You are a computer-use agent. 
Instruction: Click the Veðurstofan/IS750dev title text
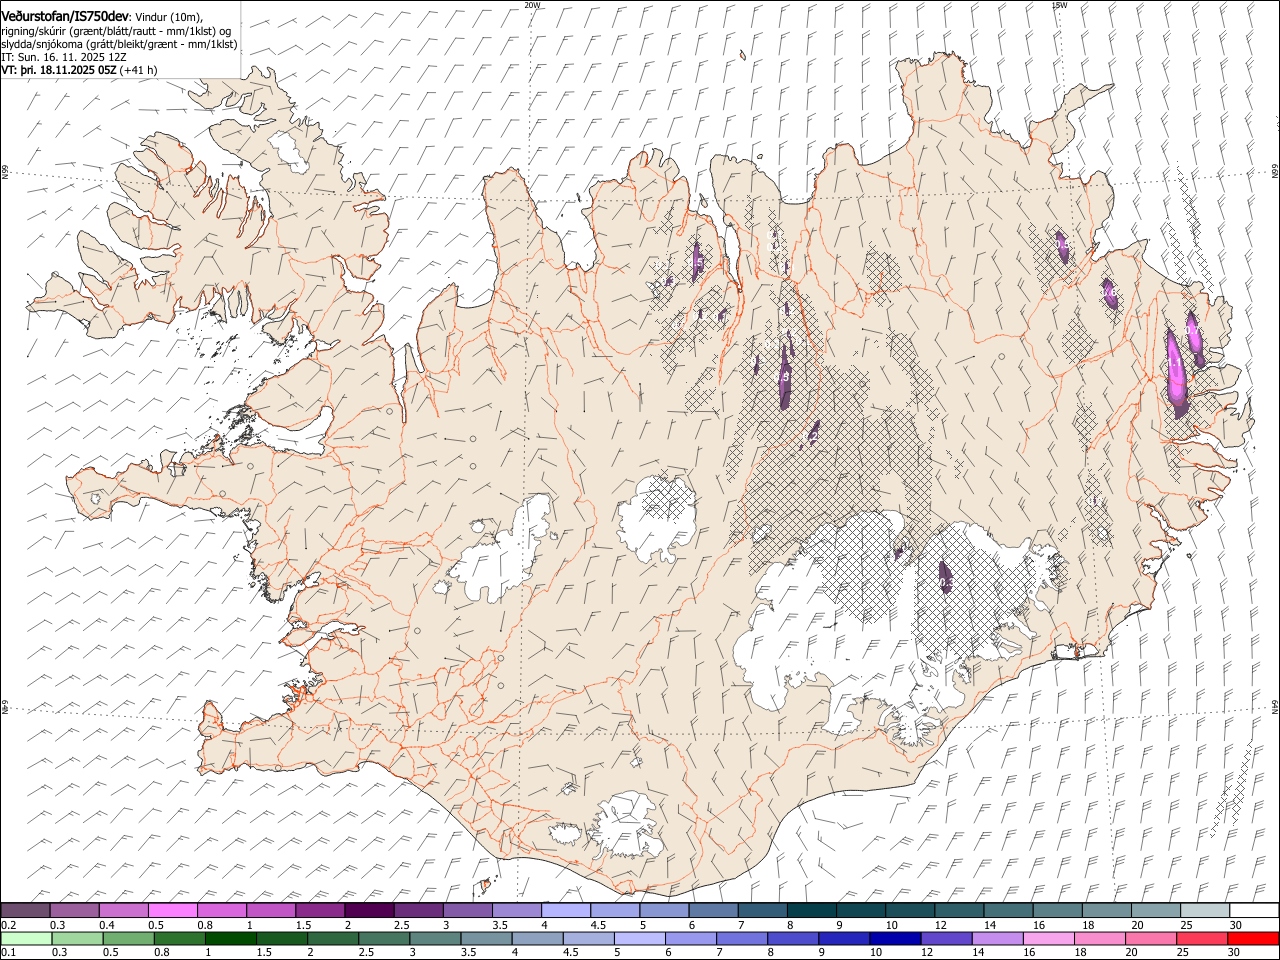coord(65,17)
